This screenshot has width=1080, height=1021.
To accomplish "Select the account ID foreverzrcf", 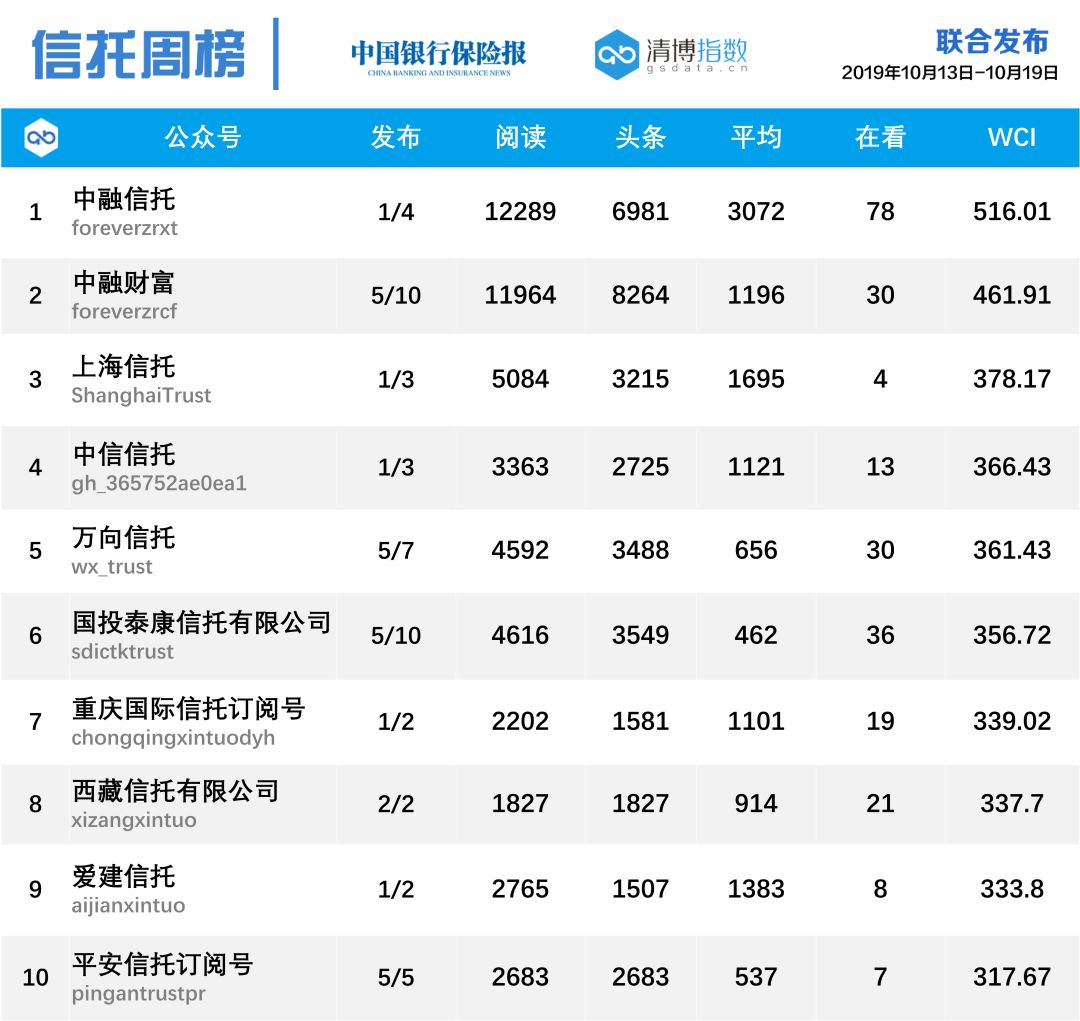I will 124,311.
